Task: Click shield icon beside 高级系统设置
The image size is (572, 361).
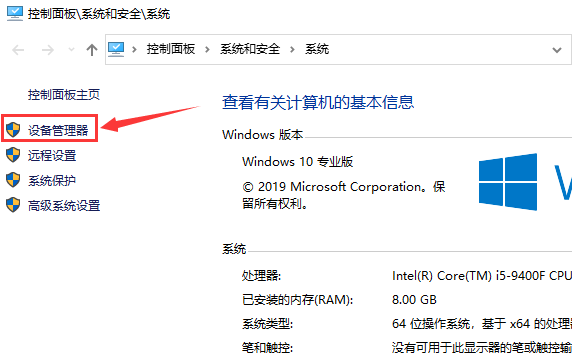Action: pyautogui.click(x=13, y=205)
